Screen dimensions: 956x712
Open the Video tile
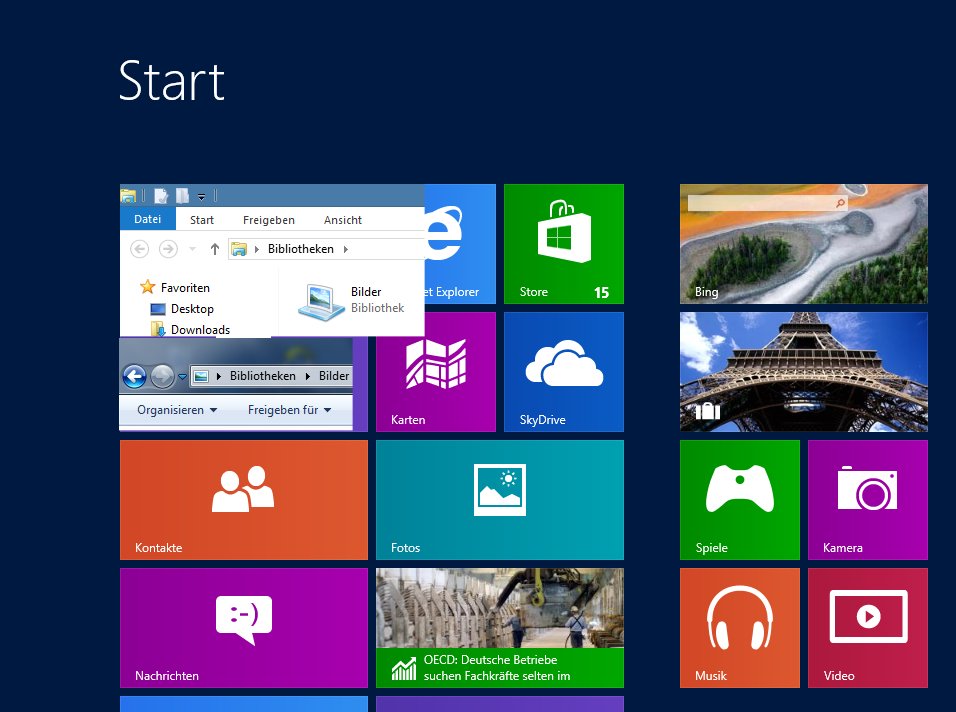(x=868, y=628)
